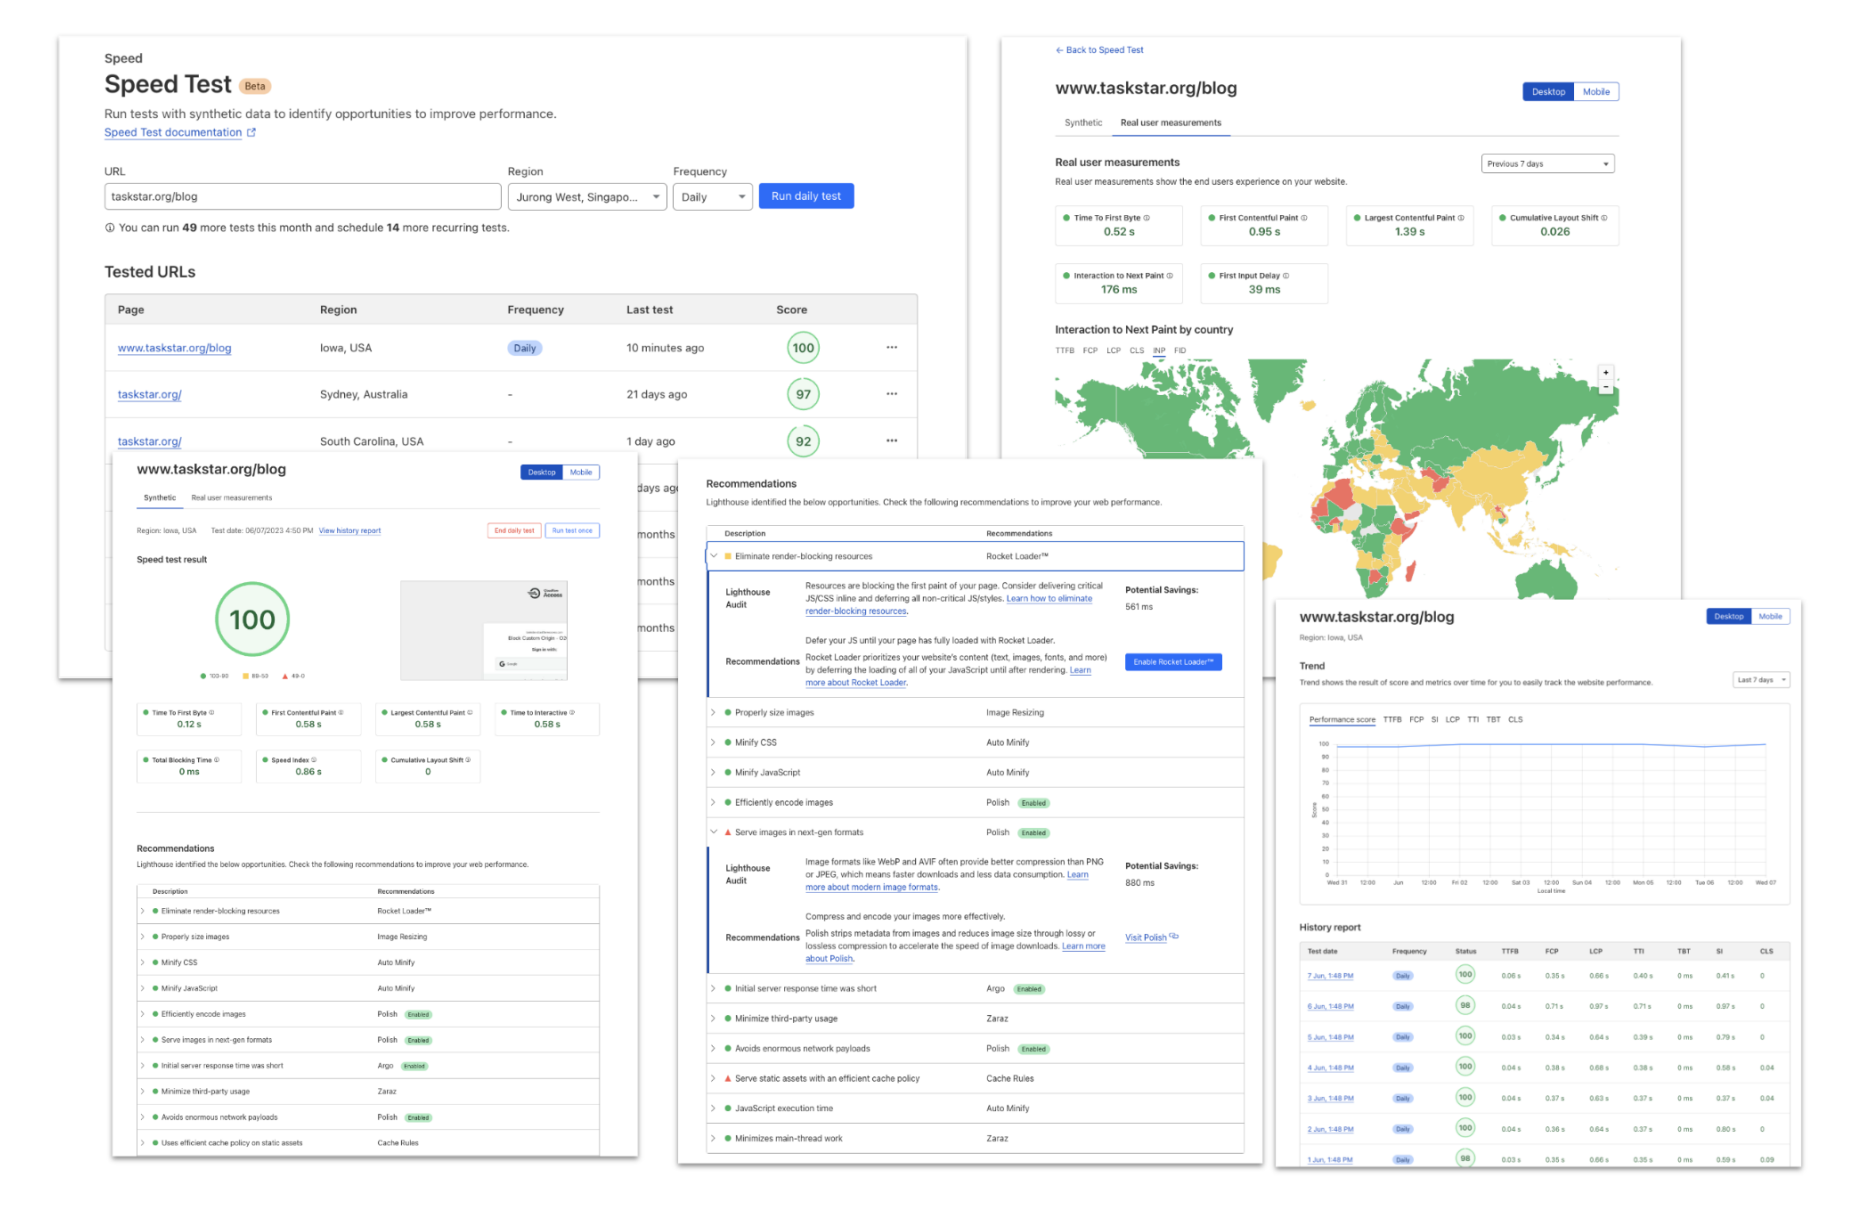This screenshot has width=1864, height=1214.
Task: Click the page screenshot thumbnail in speed test result
Action: [484, 630]
